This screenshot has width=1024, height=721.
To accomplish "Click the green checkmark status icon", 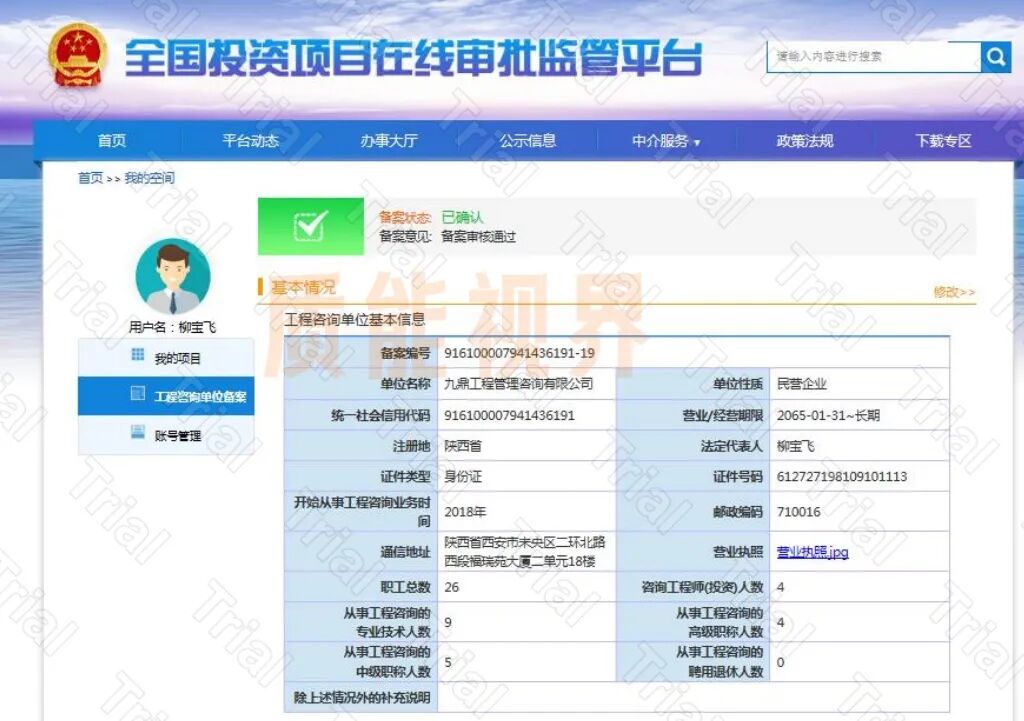I will click(311, 227).
